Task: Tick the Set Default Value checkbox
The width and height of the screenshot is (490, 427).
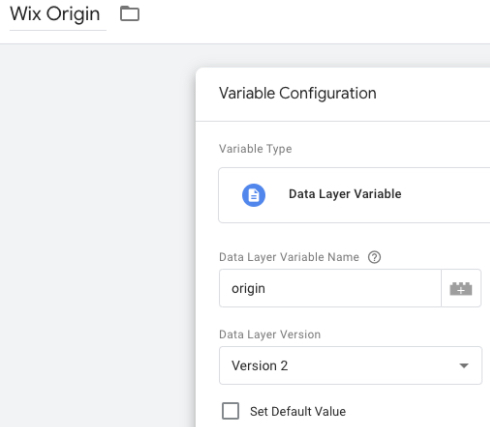Action: pos(230,411)
